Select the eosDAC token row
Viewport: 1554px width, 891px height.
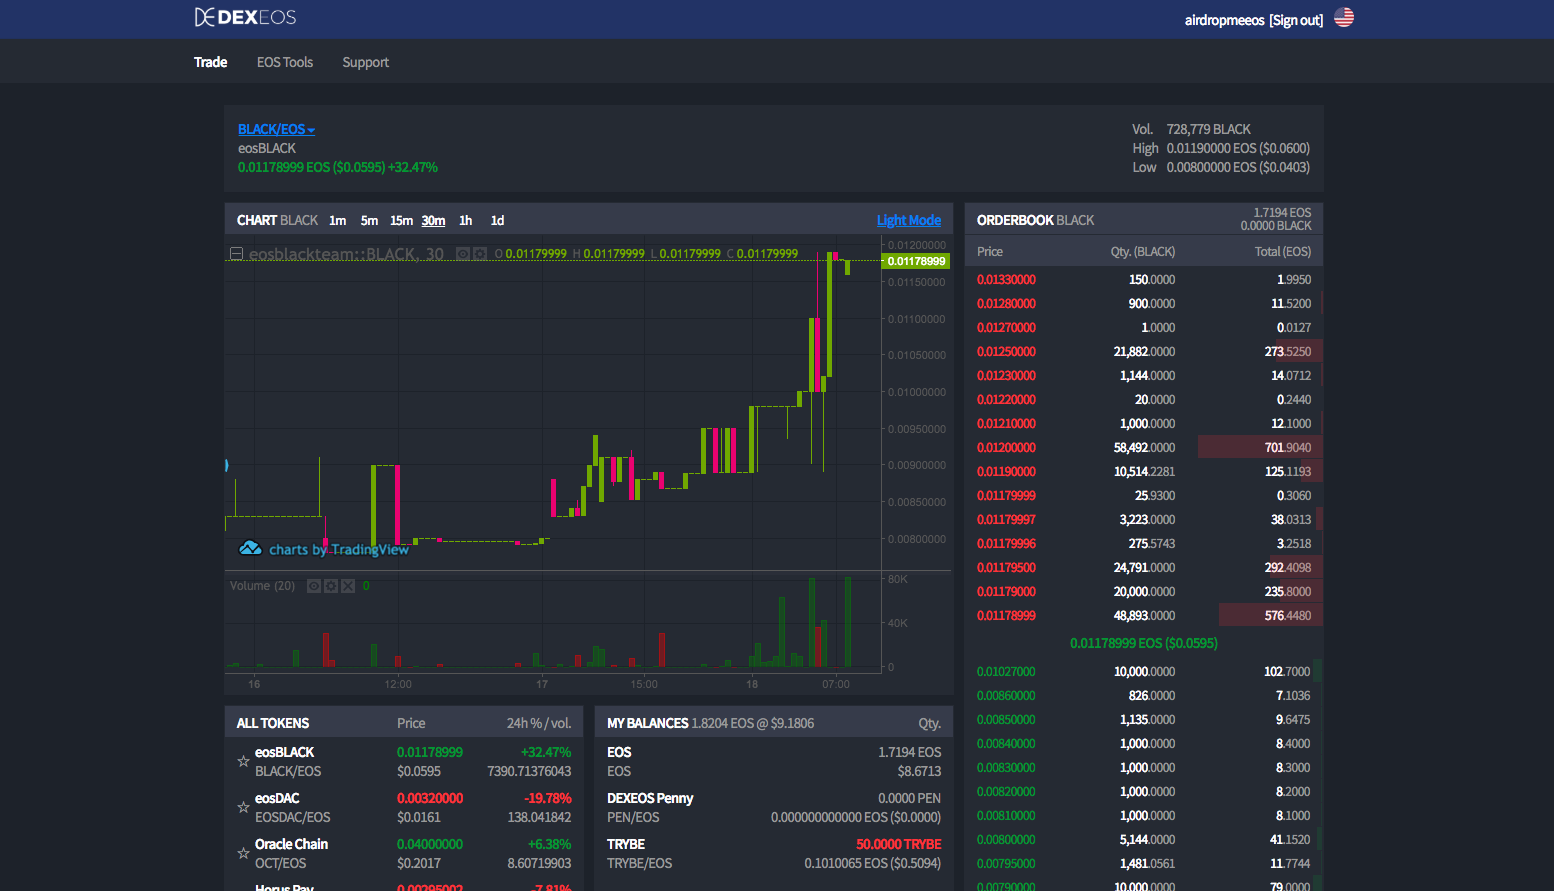point(404,808)
